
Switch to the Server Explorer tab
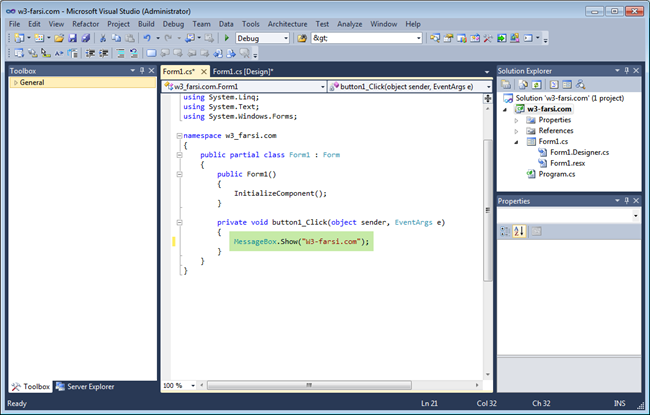[85, 386]
